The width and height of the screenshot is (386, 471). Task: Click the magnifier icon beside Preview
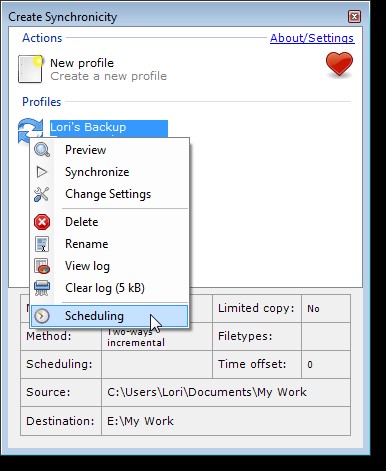(42, 150)
